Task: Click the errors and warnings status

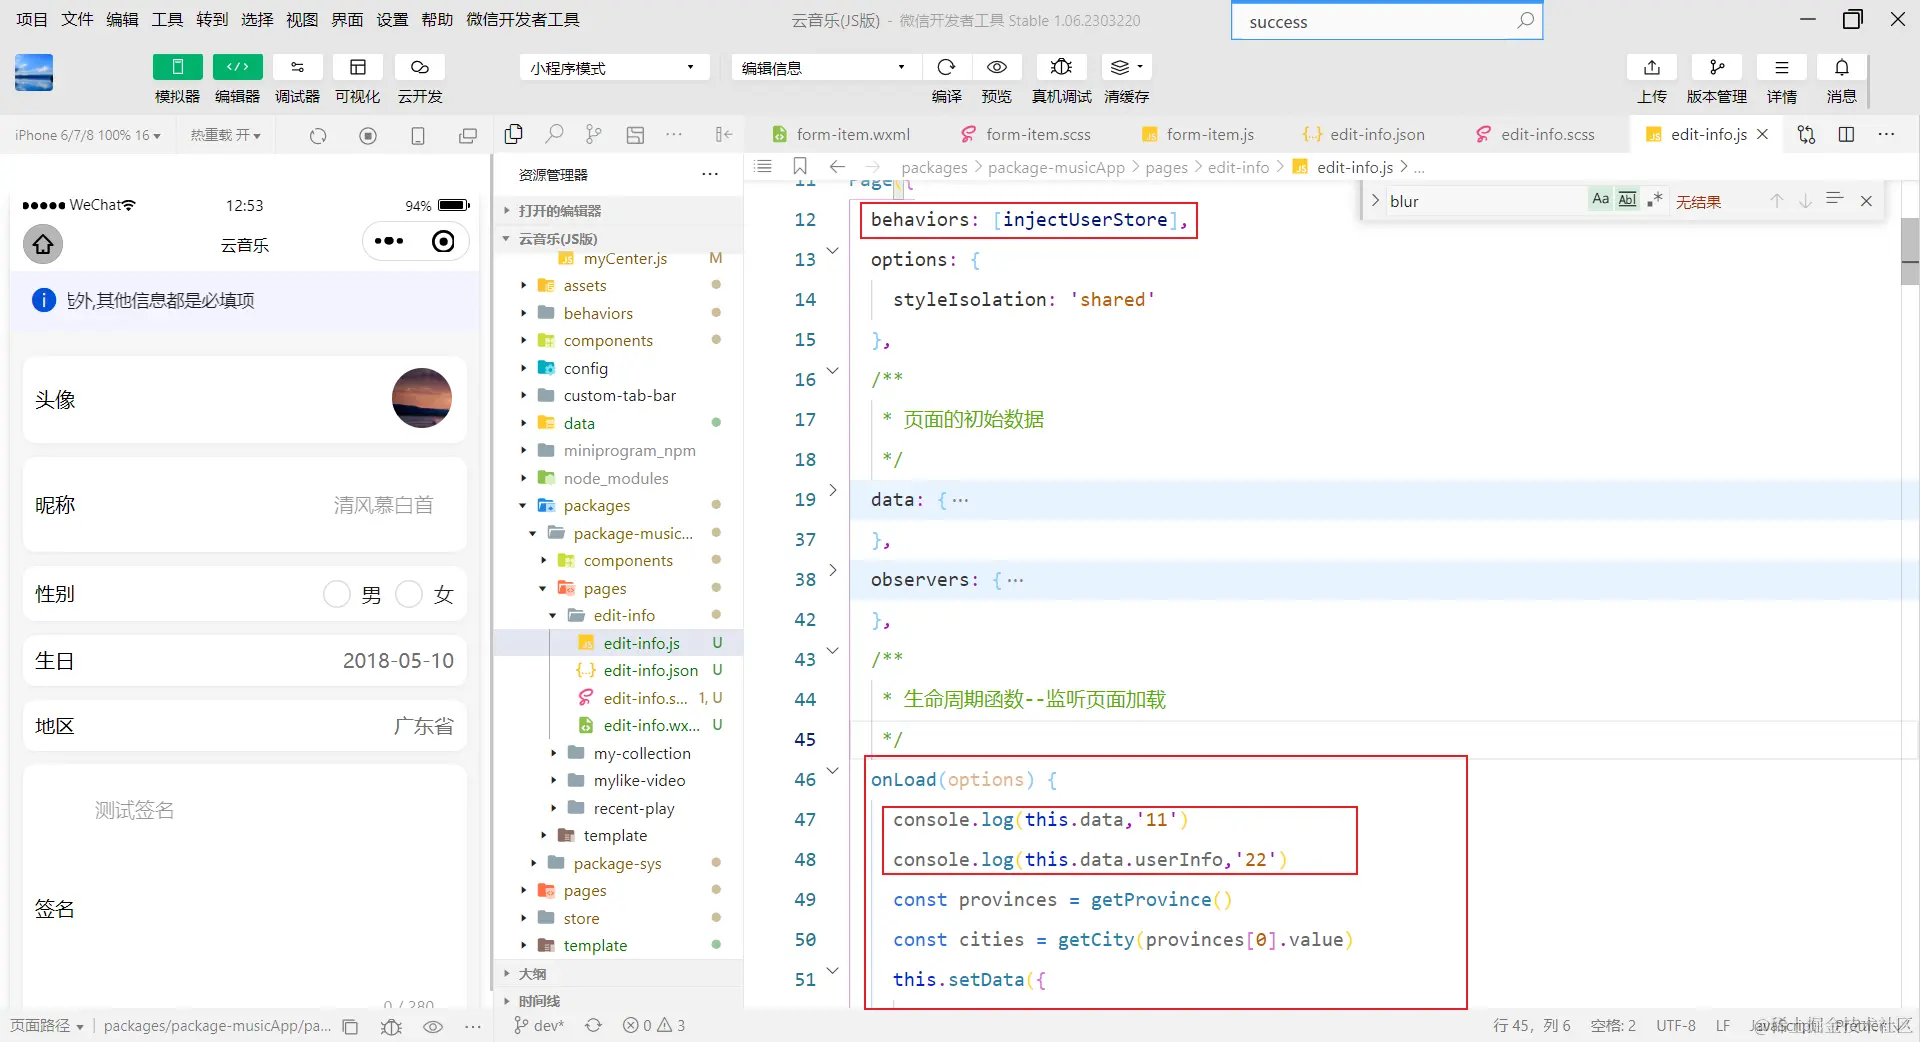Action: click(654, 1025)
